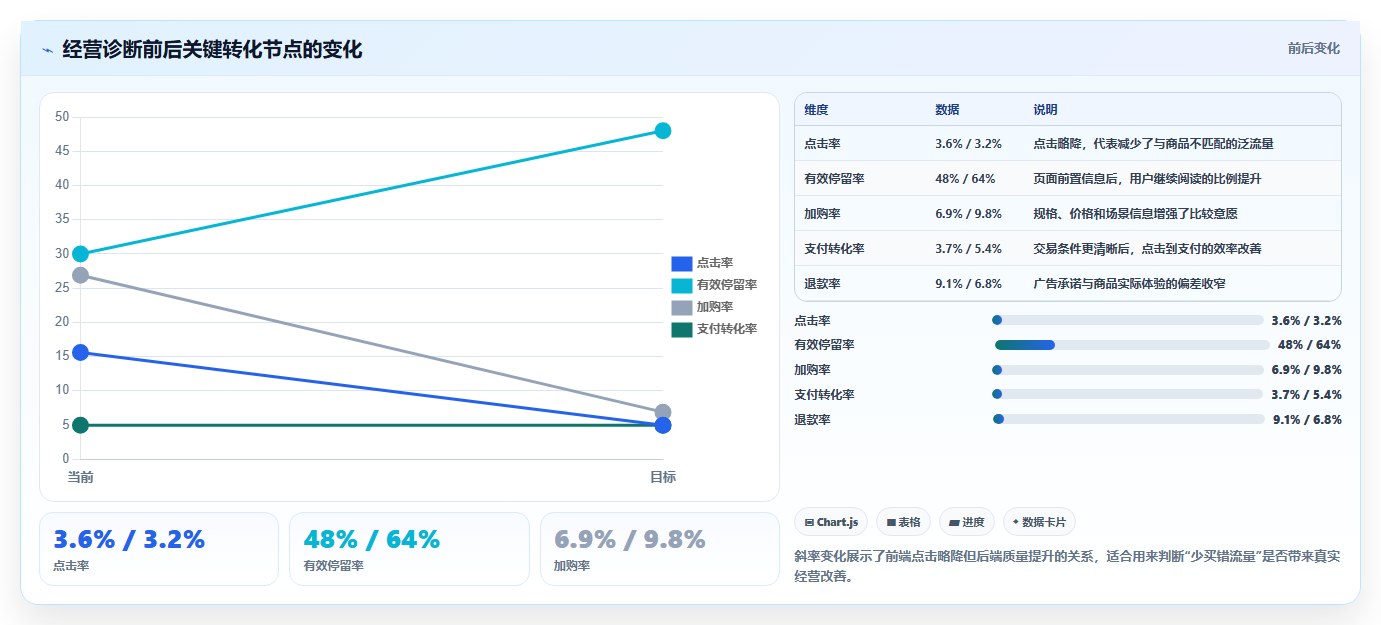This screenshot has height=625, width=1381.
Task: Click the footer note starting with 斜率变化展示了
Action: point(1067,566)
